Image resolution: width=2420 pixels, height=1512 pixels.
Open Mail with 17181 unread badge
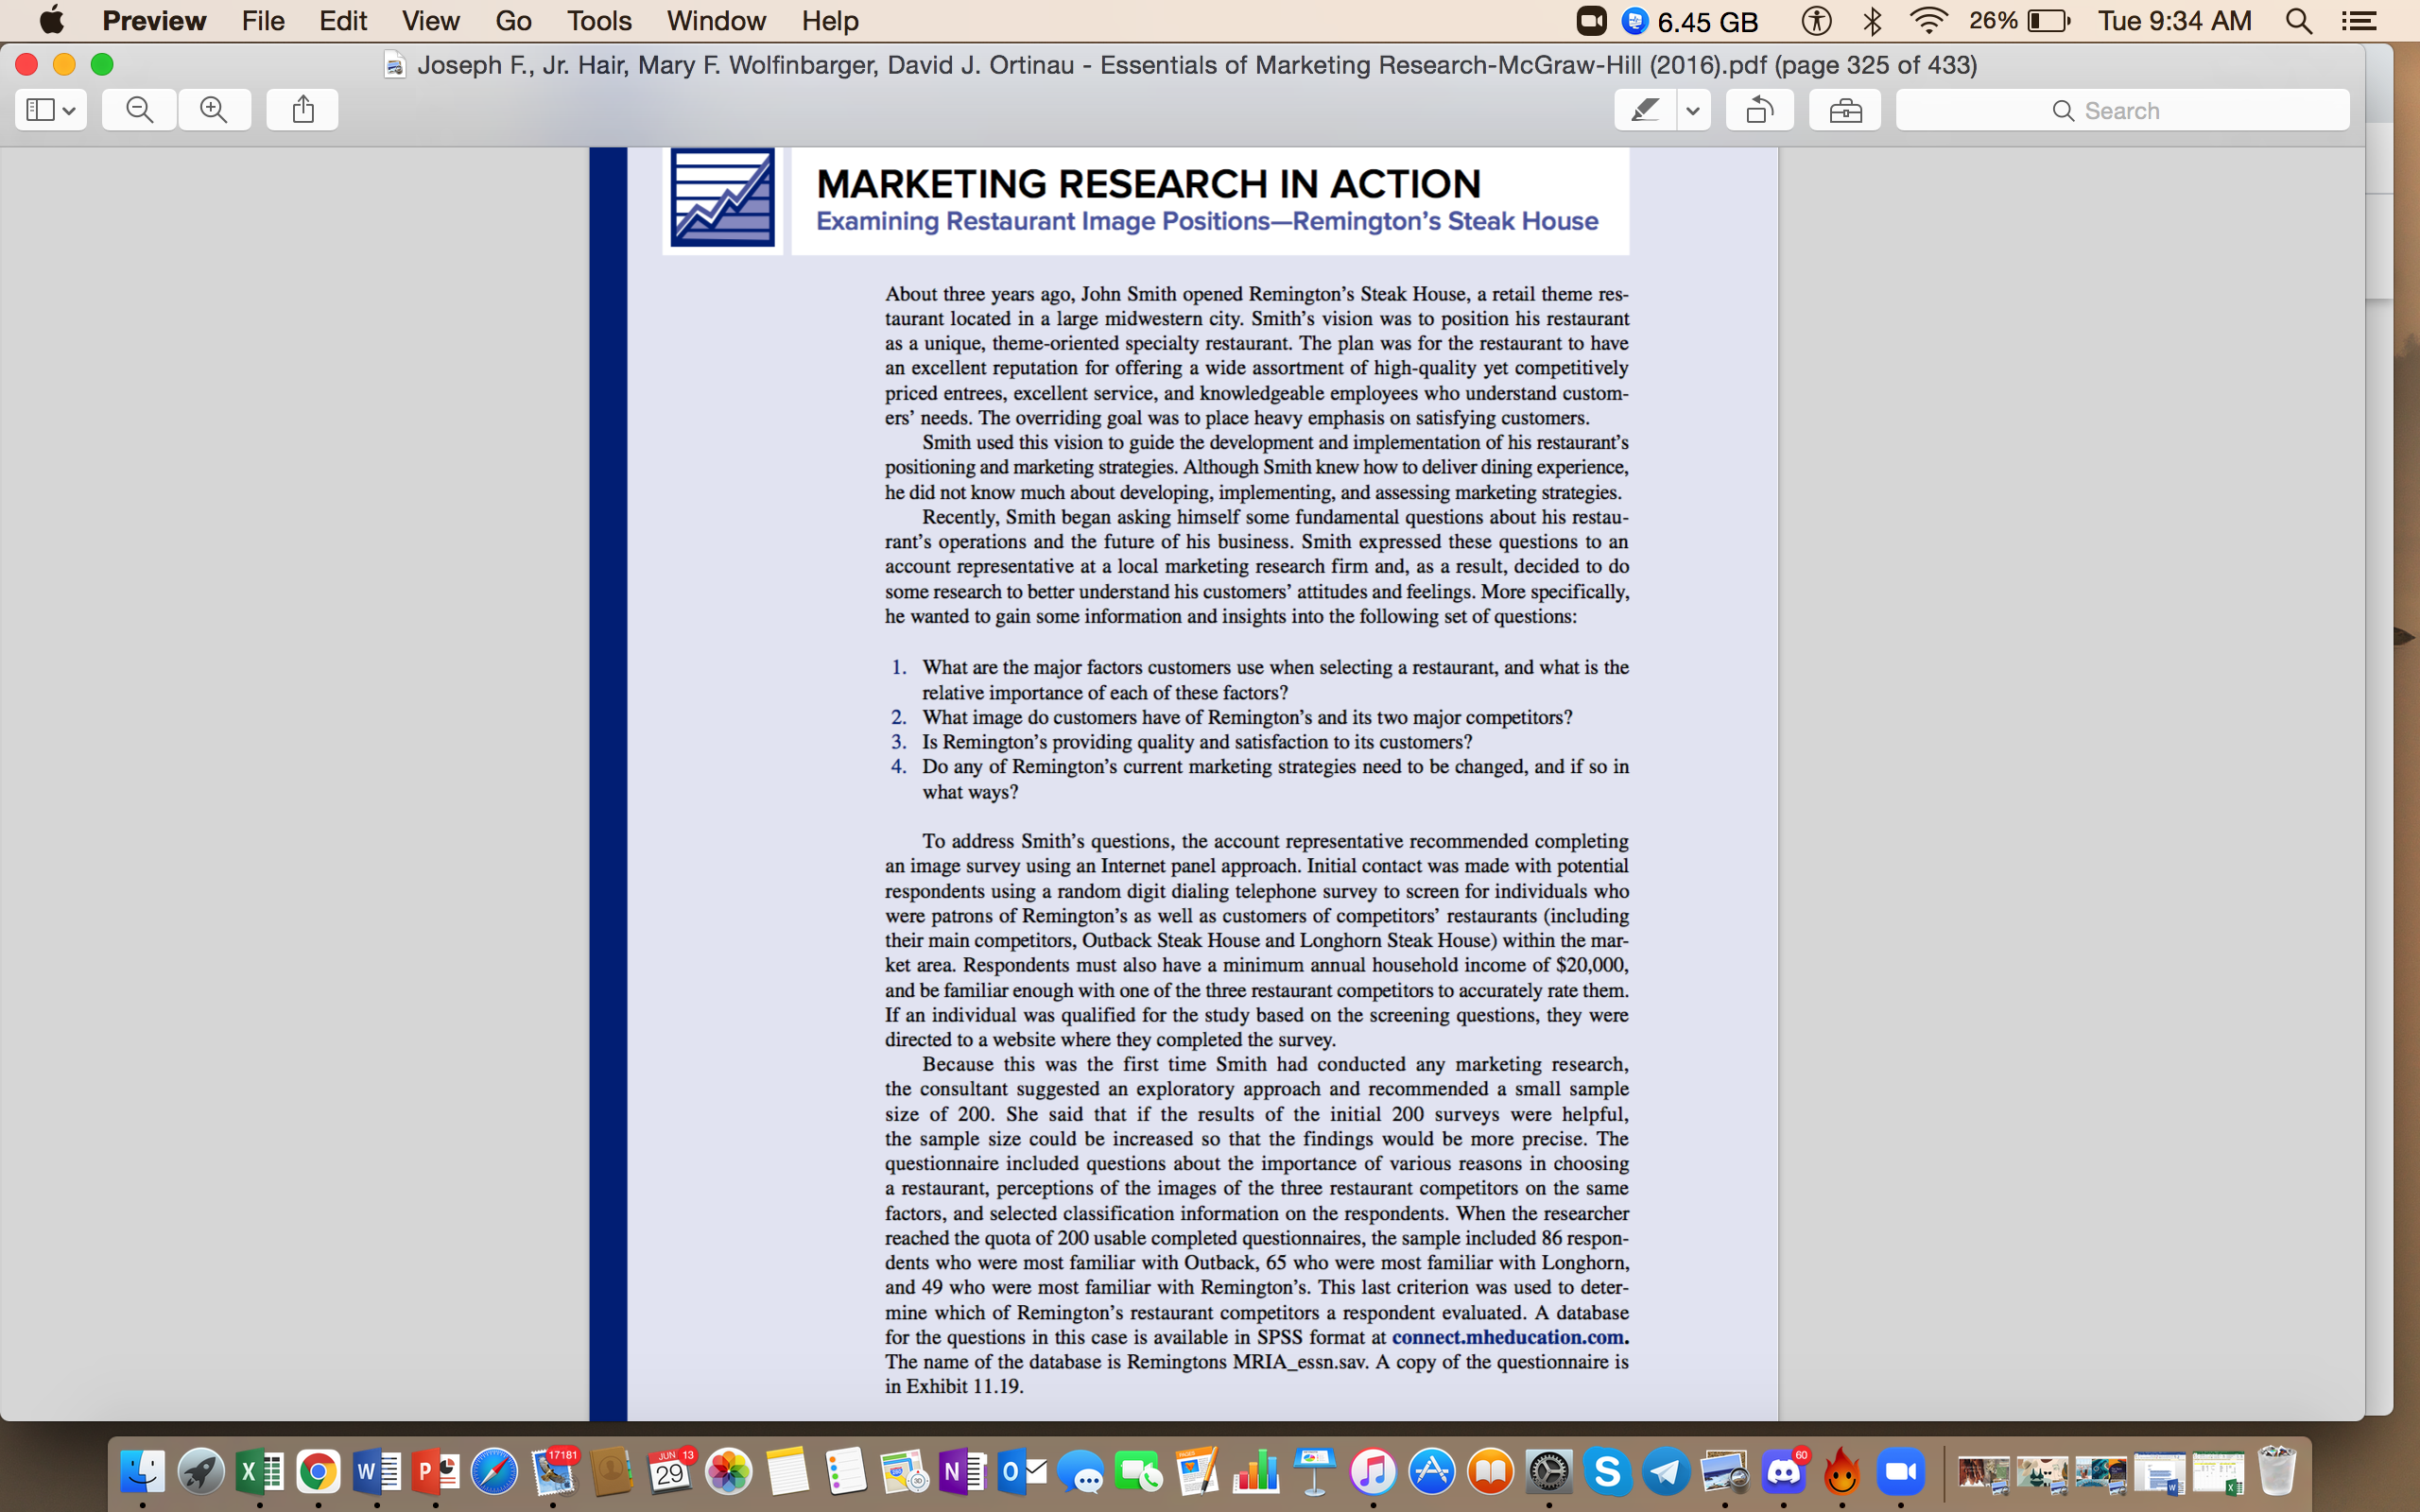(x=553, y=1472)
